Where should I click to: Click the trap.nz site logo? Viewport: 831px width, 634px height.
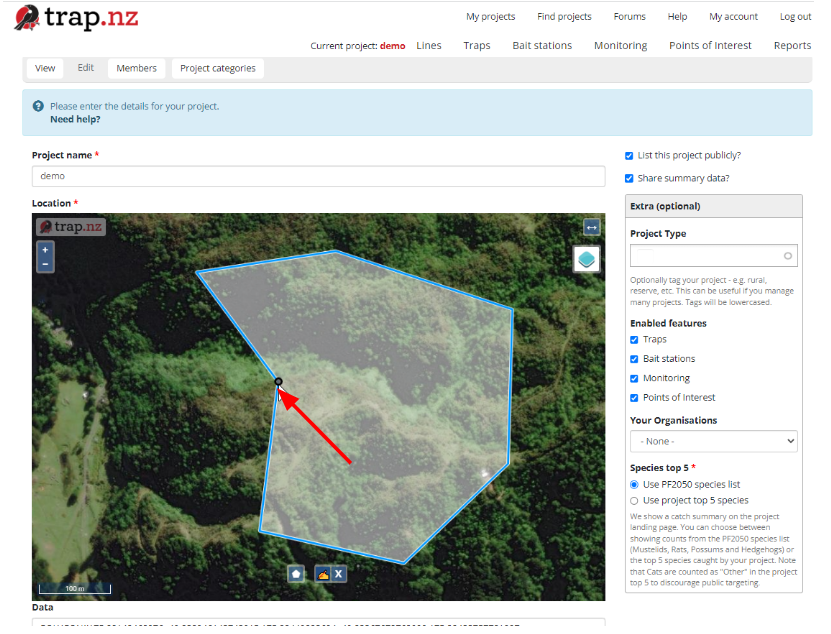[x=76, y=17]
